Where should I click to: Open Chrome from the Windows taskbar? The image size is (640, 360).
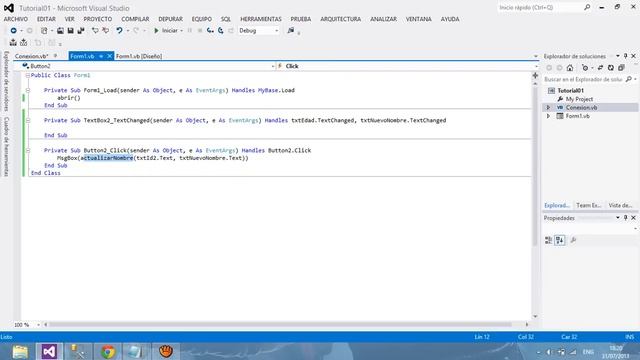tap(108, 351)
